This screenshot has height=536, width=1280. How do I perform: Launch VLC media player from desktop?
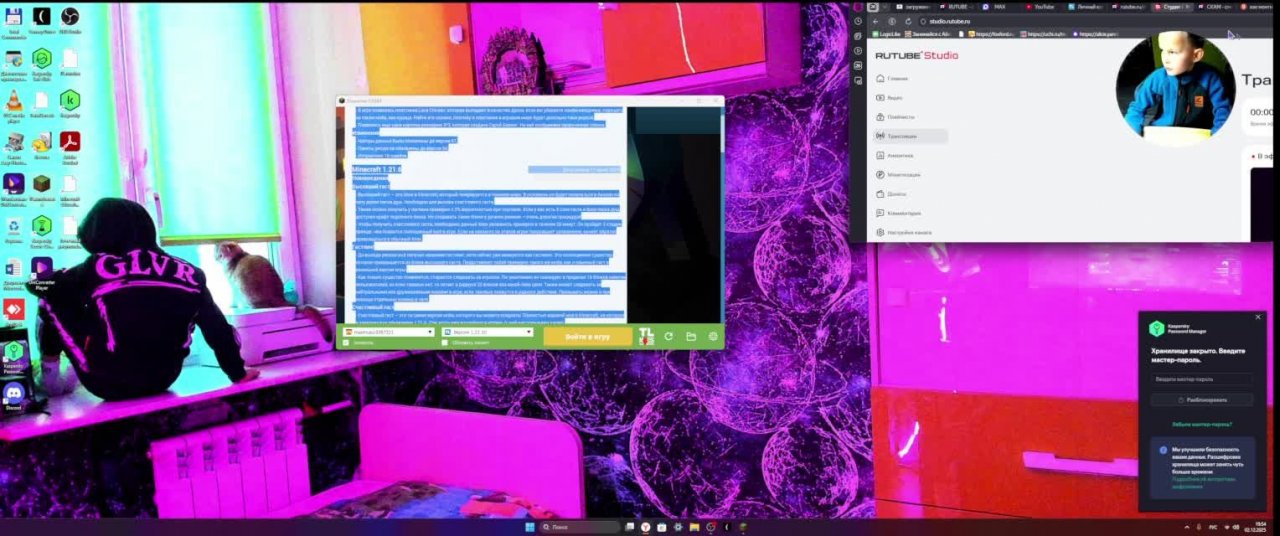pyautogui.click(x=14, y=101)
